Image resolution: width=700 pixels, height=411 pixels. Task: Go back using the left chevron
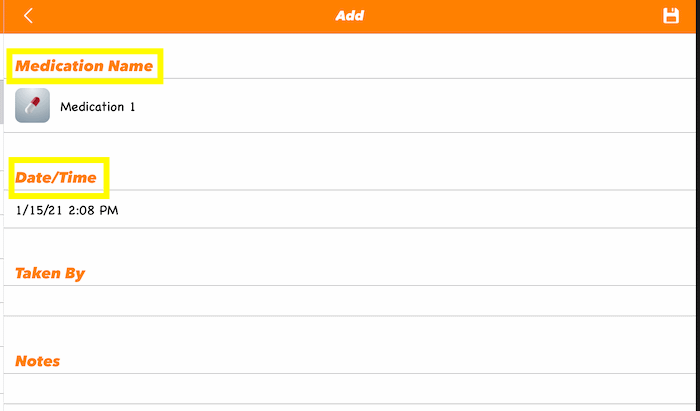pyautogui.click(x=29, y=16)
